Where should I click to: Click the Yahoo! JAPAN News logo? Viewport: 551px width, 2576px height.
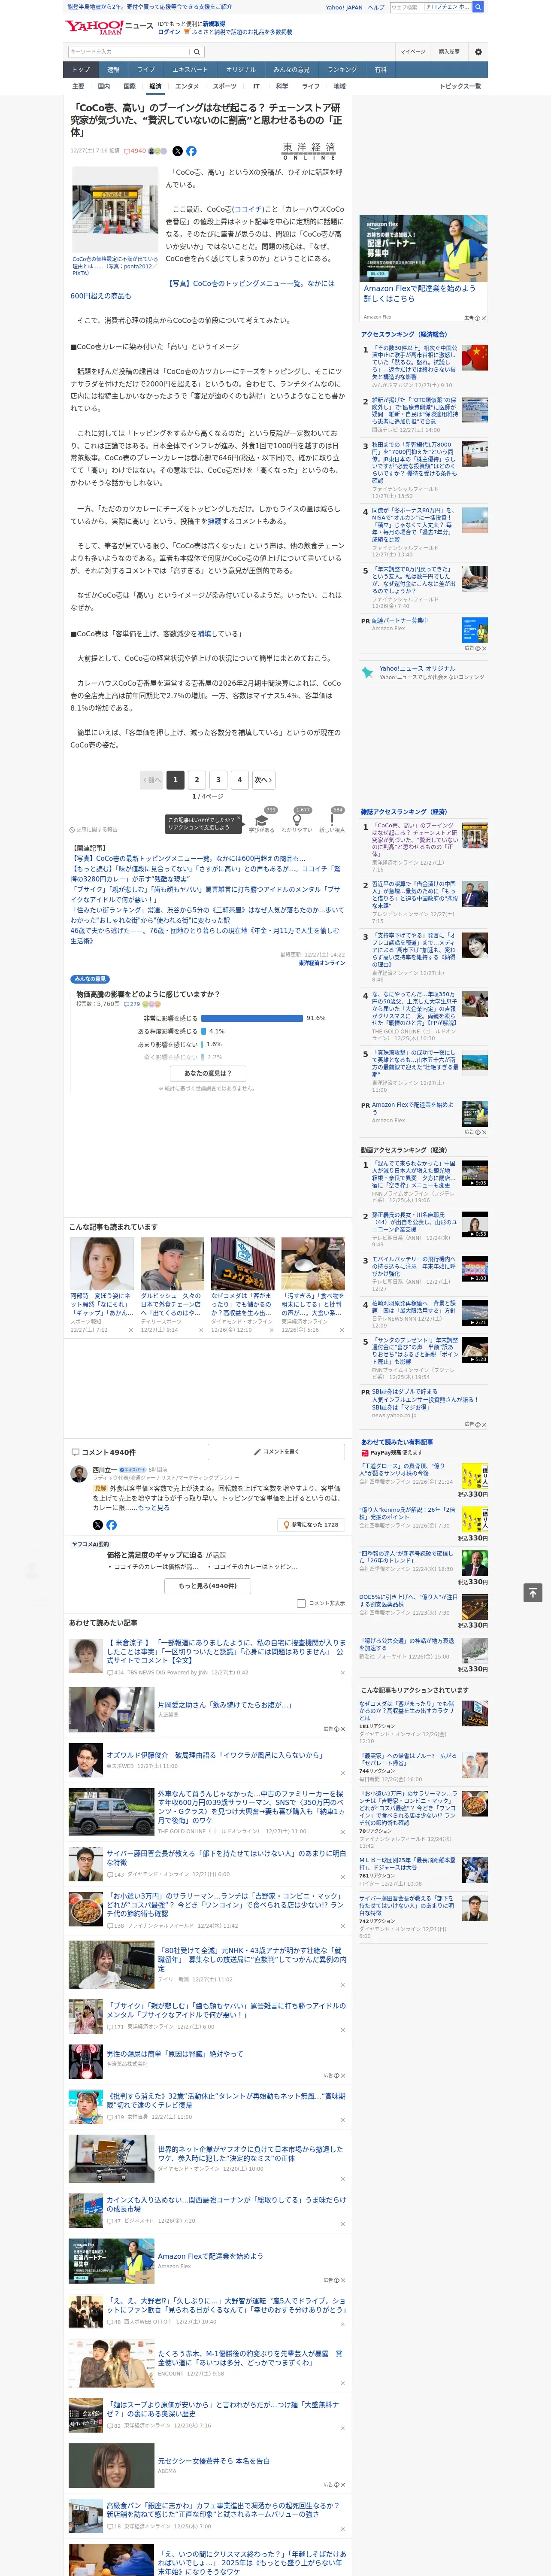coord(109,27)
